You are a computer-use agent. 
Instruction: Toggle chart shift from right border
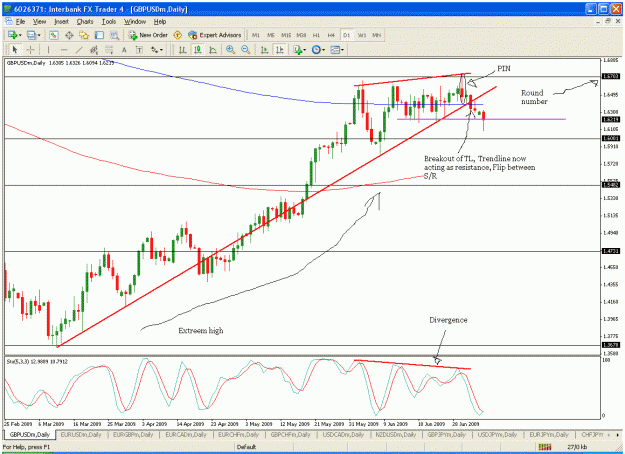click(280, 50)
